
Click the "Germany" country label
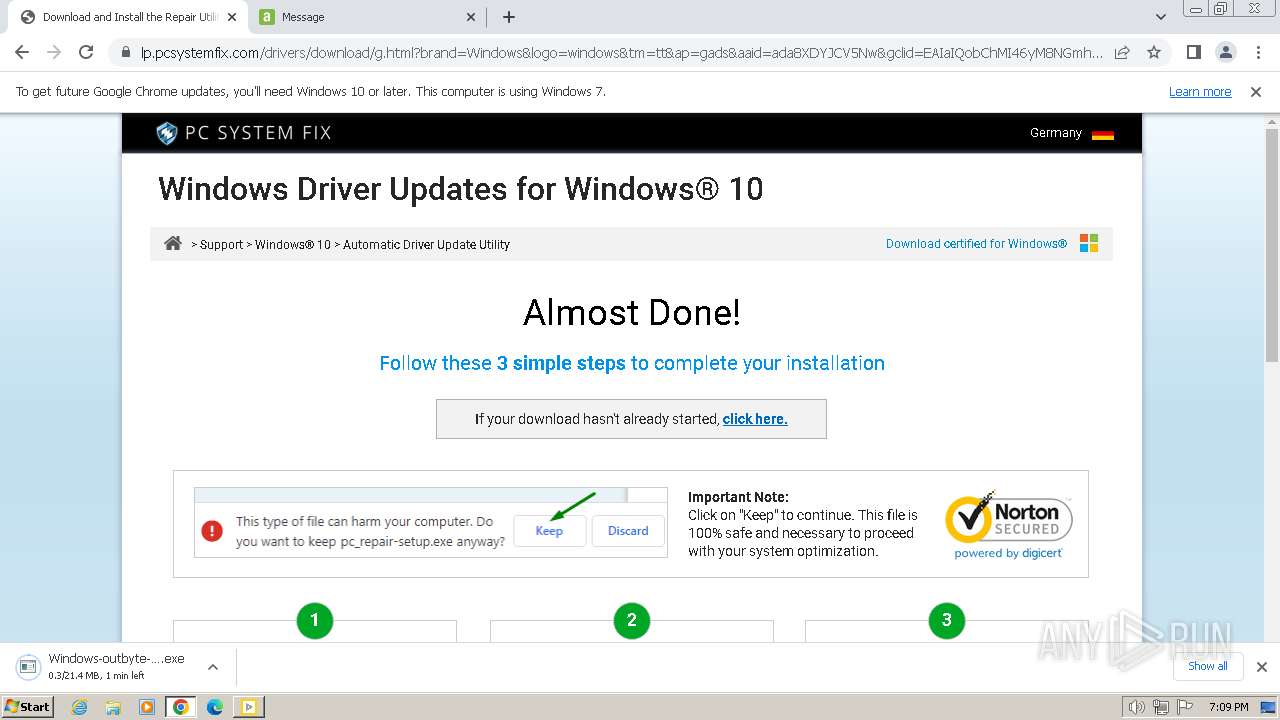pos(1056,133)
